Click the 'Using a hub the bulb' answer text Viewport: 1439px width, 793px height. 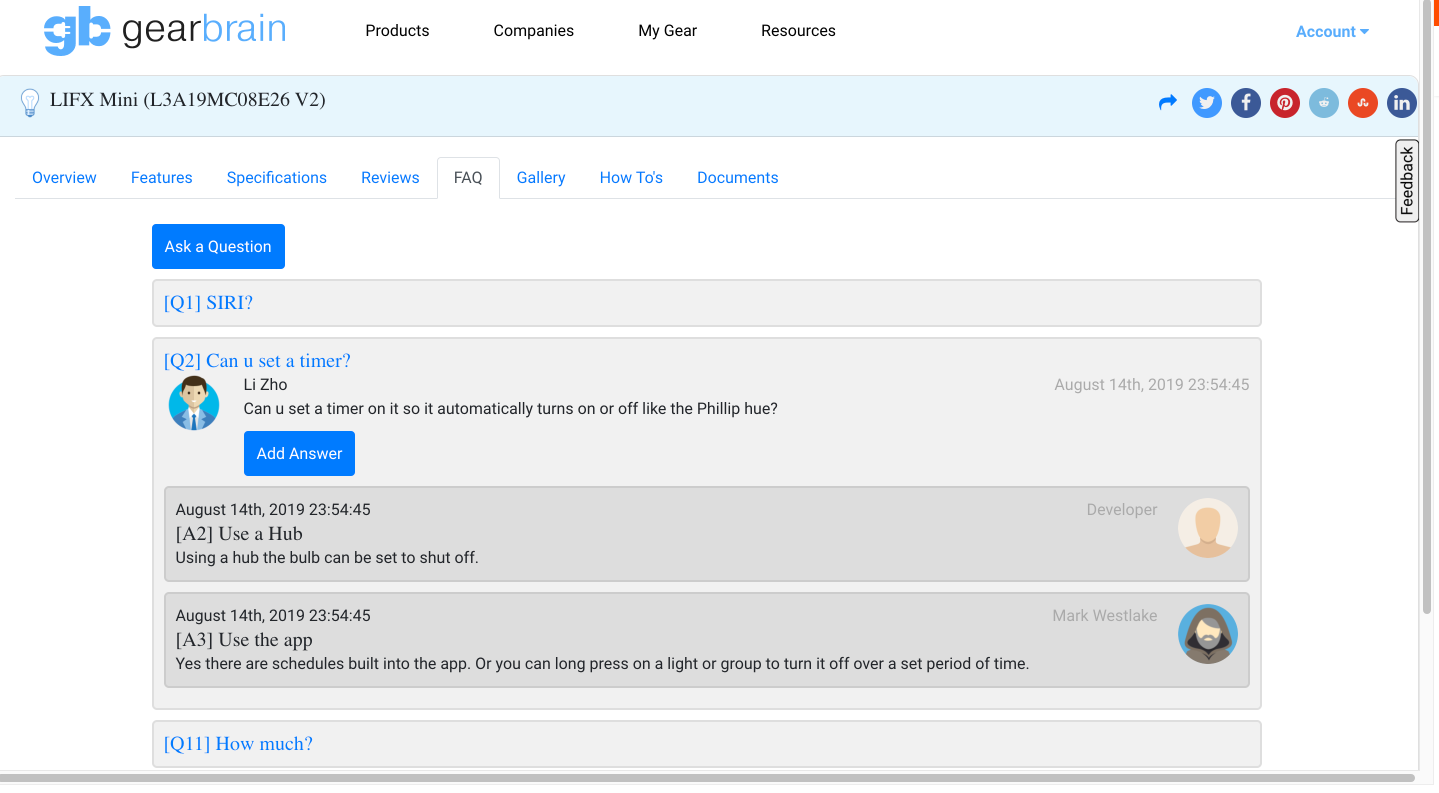[x=327, y=557]
